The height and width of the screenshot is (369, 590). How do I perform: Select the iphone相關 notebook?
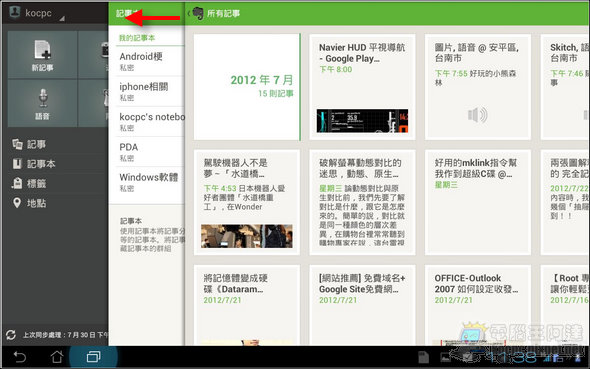tap(150, 91)
